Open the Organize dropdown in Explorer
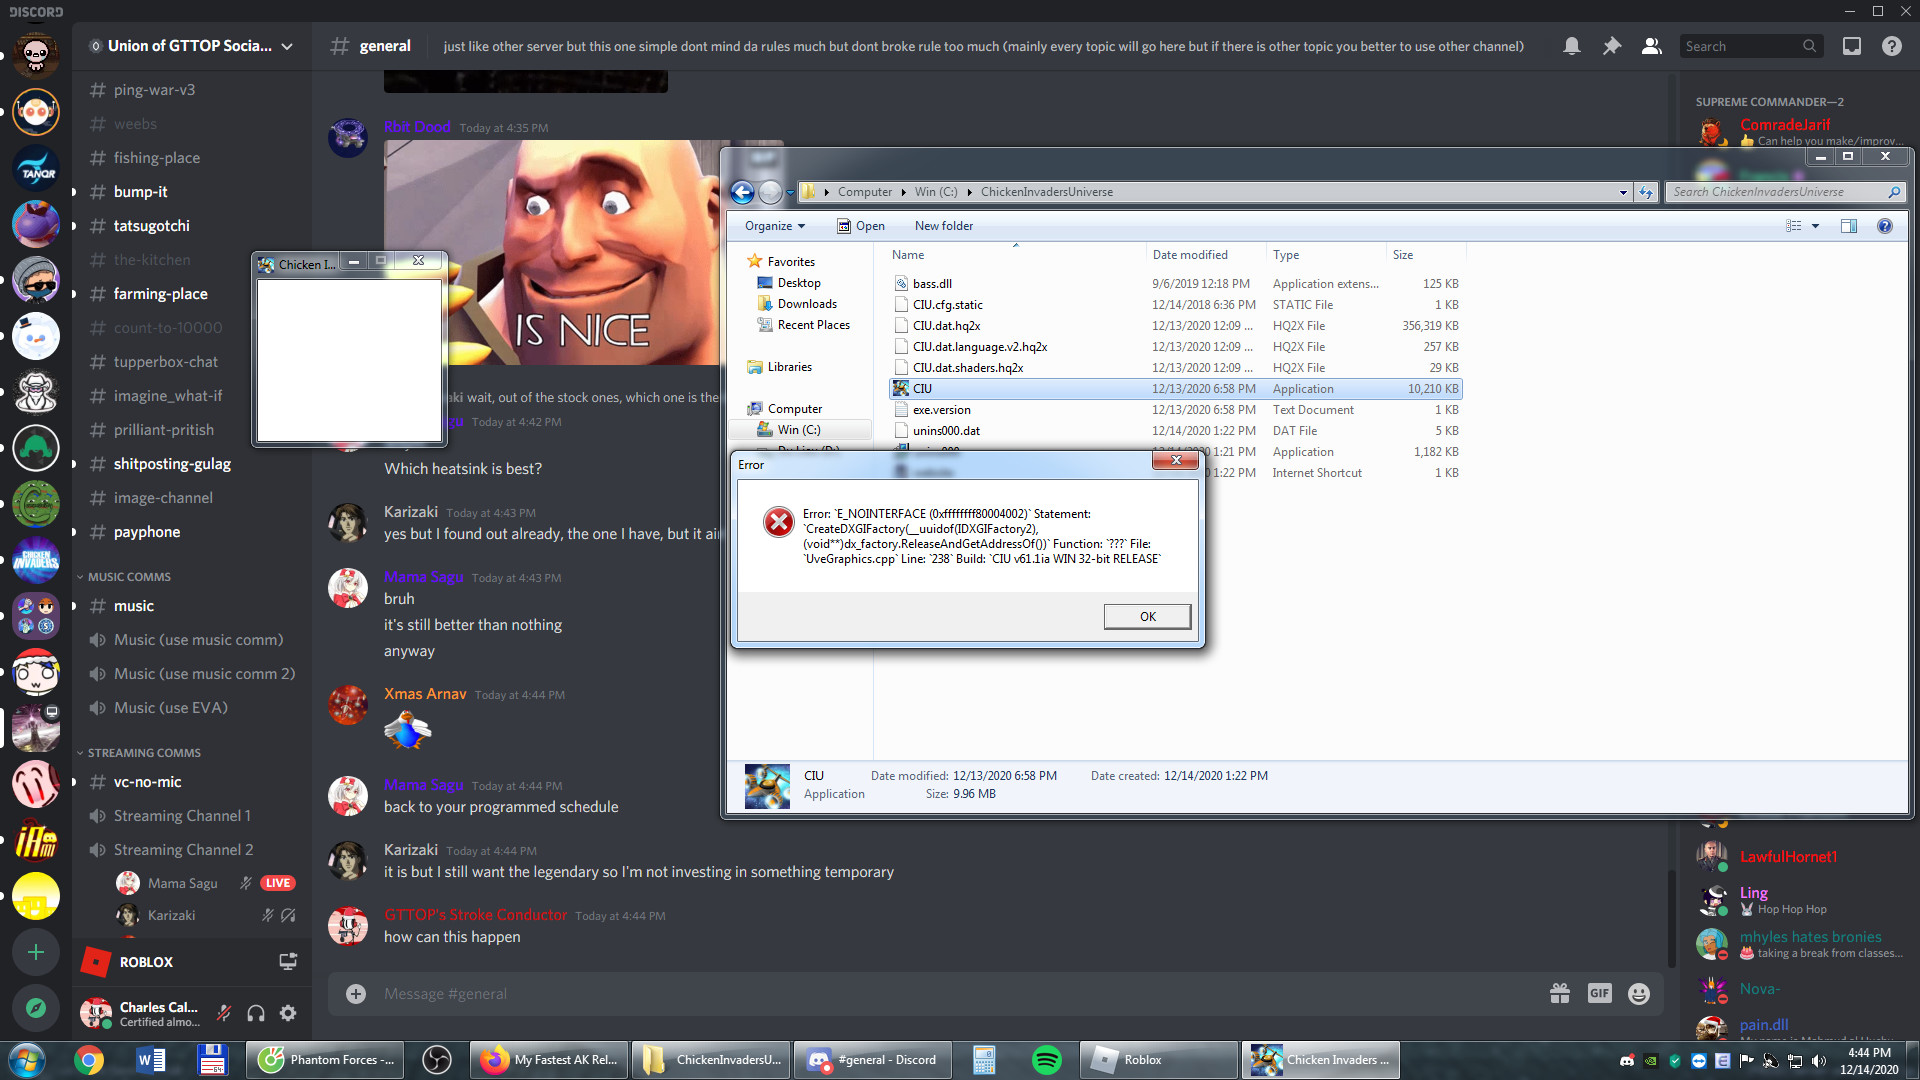The height and width of the screenshot is (1080, 1920). [774, 226]
